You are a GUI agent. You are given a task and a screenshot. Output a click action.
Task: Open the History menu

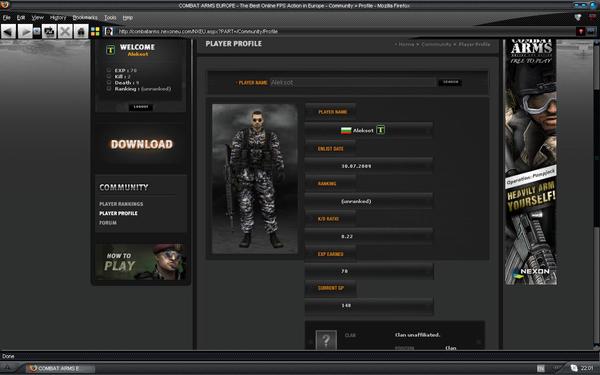tap(58, 18)
